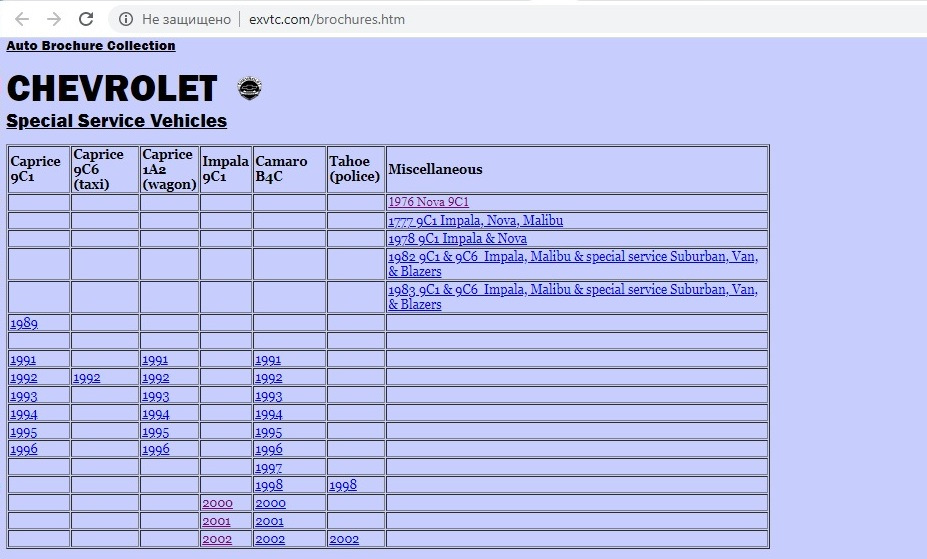
Task: Open the 2002 Camaro B4C link
Action: pyautogui.click(x=270, y=540)
